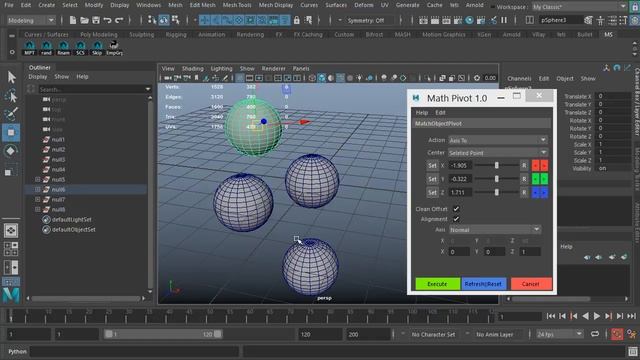This screenshot has height=360, width=640.
Task: Choose the Paint Selection tool
Action: [11, 114]
